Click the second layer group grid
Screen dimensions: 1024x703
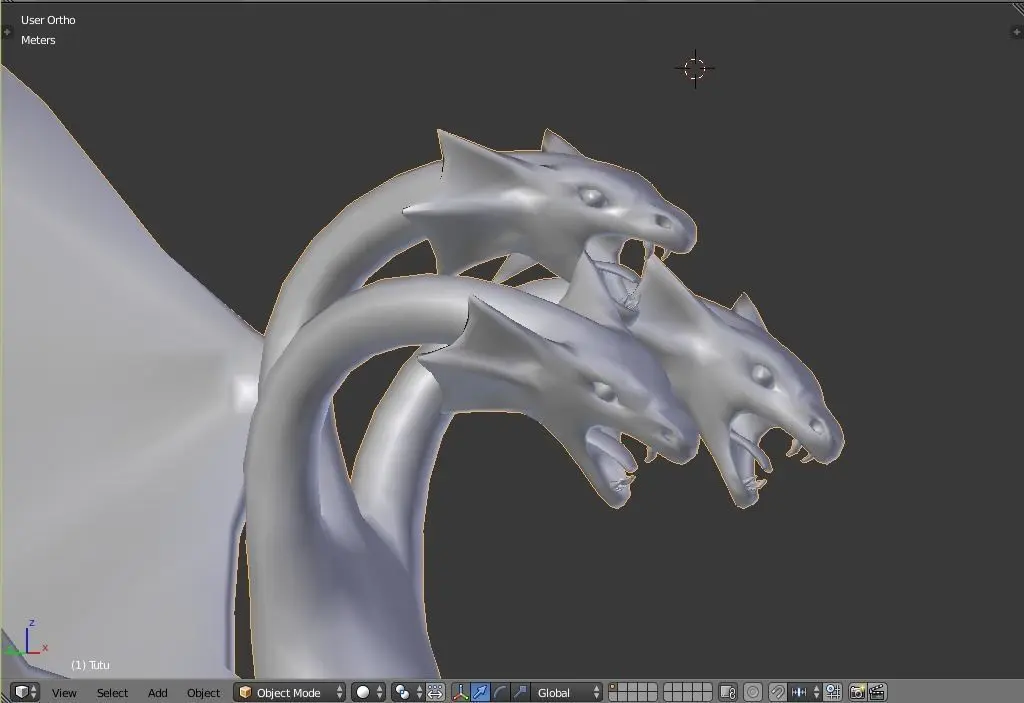pyautogui.click(x=688, y=693)
